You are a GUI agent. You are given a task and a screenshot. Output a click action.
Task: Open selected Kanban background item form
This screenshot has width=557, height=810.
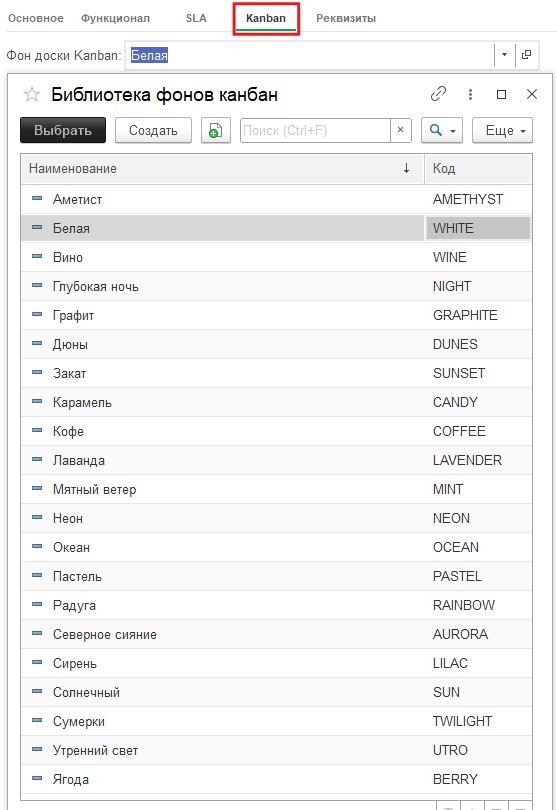(x=527, y=55)
